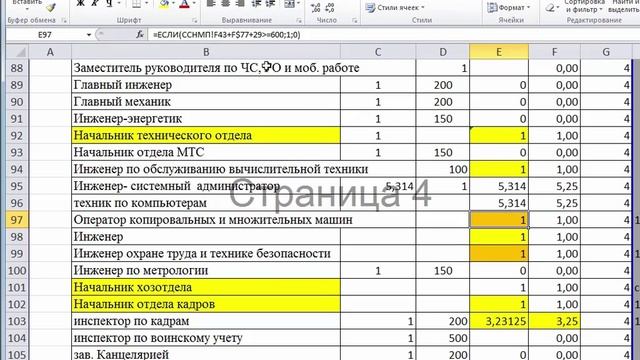640x360 pixels.
Task: Click yellow cell F103 showing 3,25
Action: click(554, 321)
